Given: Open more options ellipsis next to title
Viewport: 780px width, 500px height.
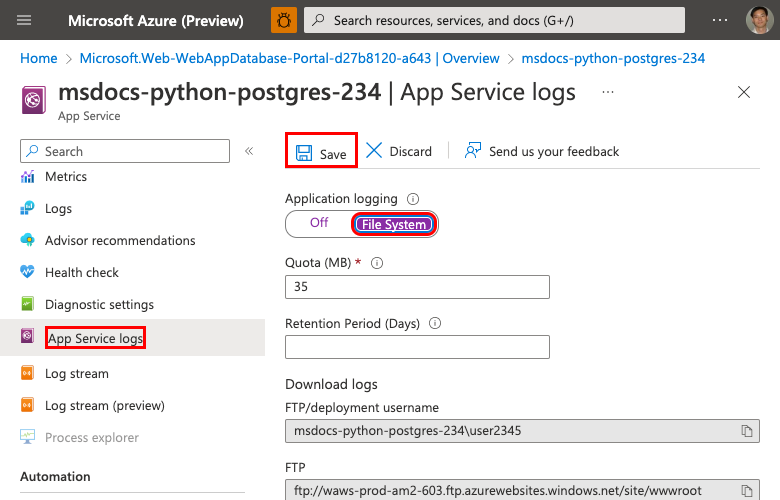Looking at the screenshot, I should click(608, 92).
